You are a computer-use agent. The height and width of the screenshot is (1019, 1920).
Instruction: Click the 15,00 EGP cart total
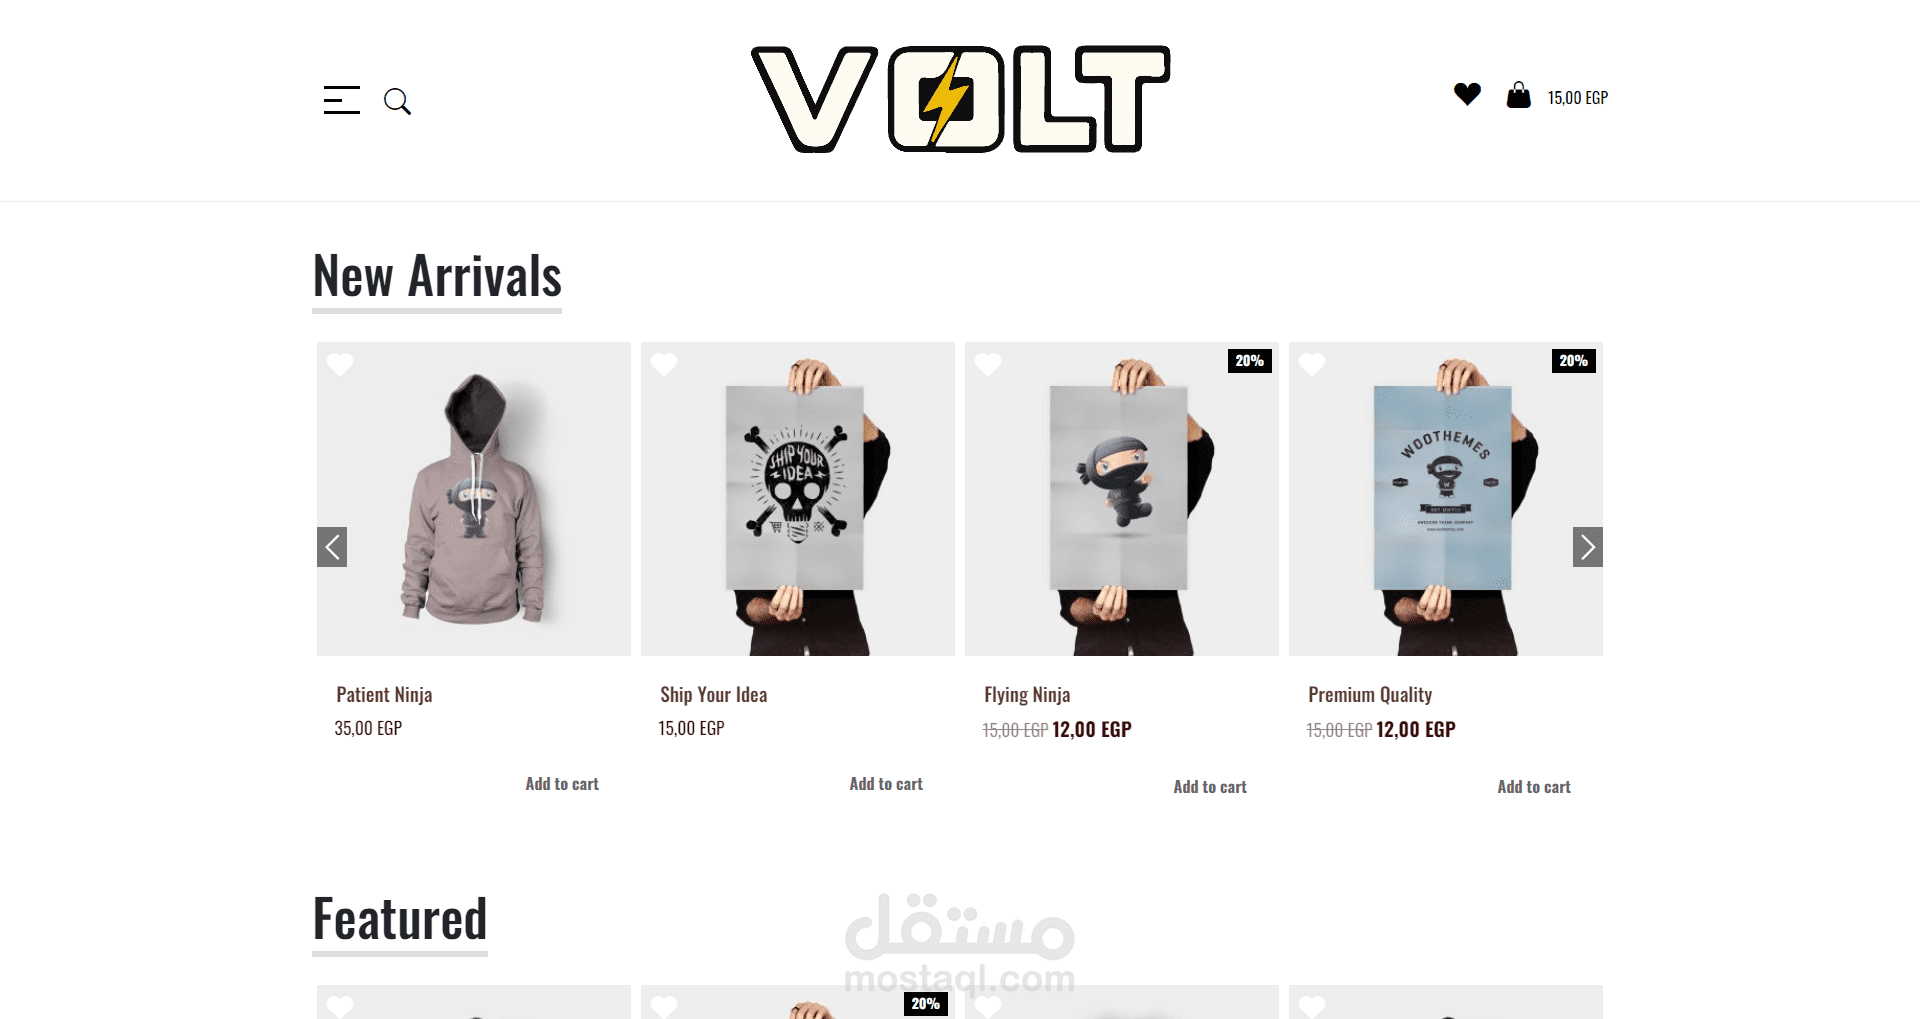click(1578, 97)
